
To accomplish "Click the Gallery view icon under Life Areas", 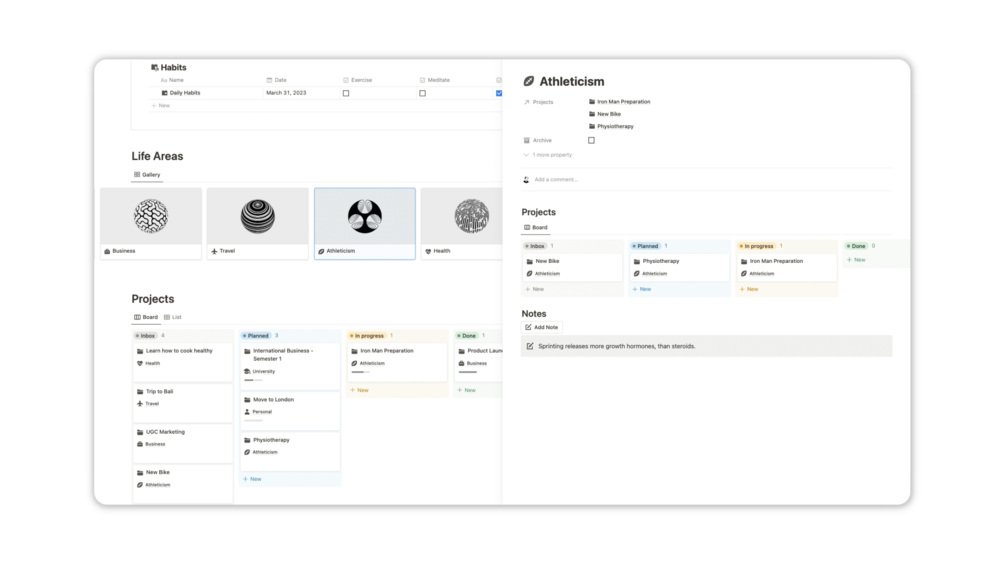I will click(x=137, y=174).
